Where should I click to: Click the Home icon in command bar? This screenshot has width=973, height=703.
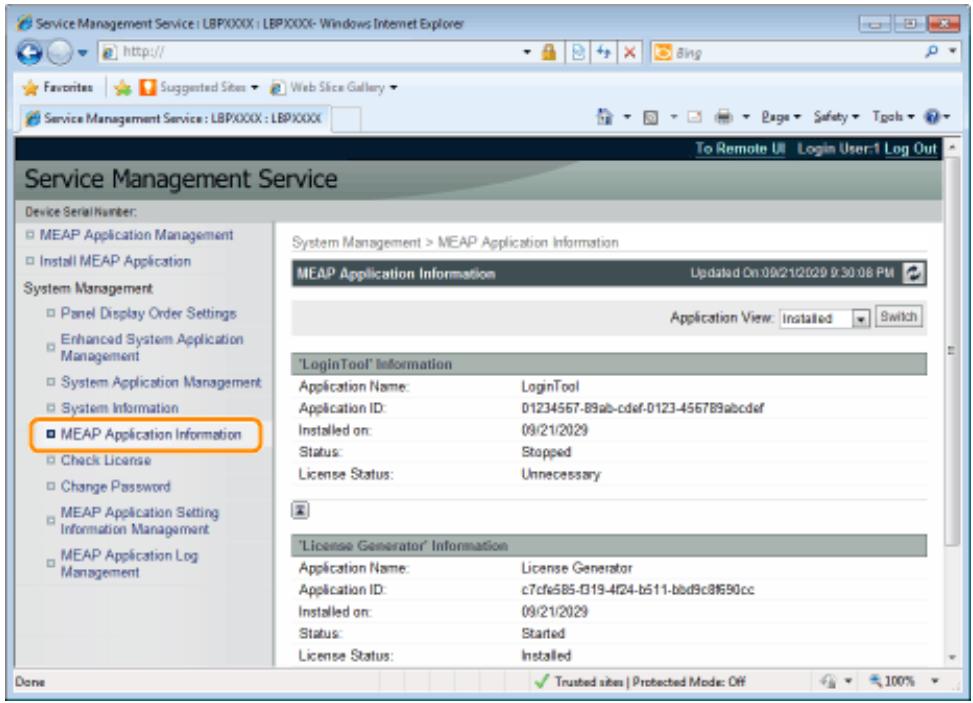[x=604, y=117]
